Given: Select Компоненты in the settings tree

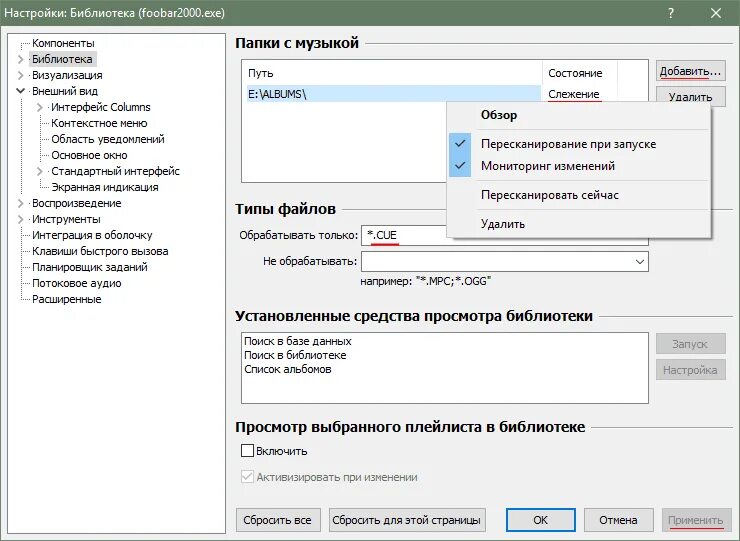Looking at the screenshot, I should (63, 43).
